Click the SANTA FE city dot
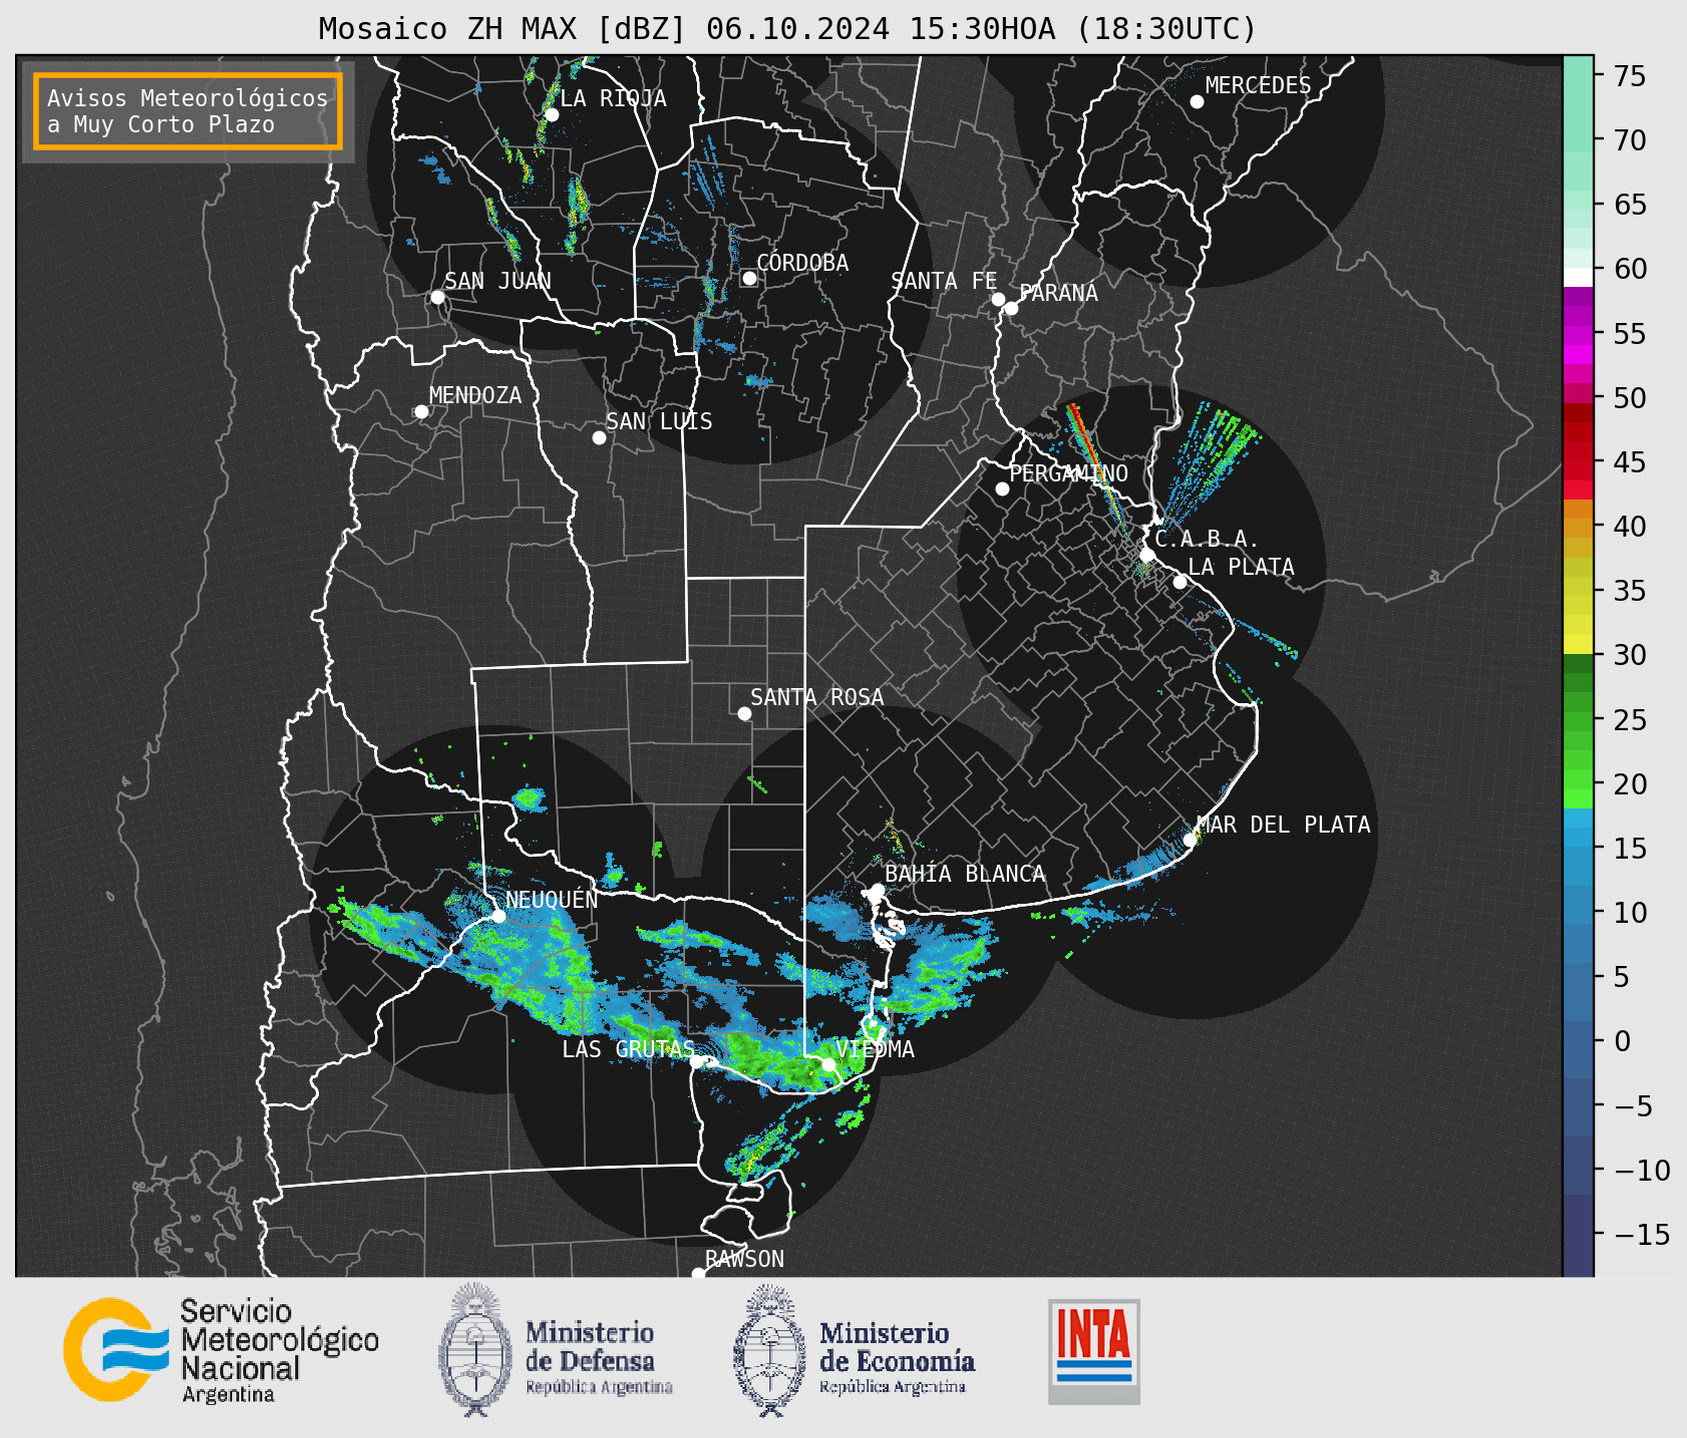This screenshot has width=1687, height=1438. [x=998, y=299]
